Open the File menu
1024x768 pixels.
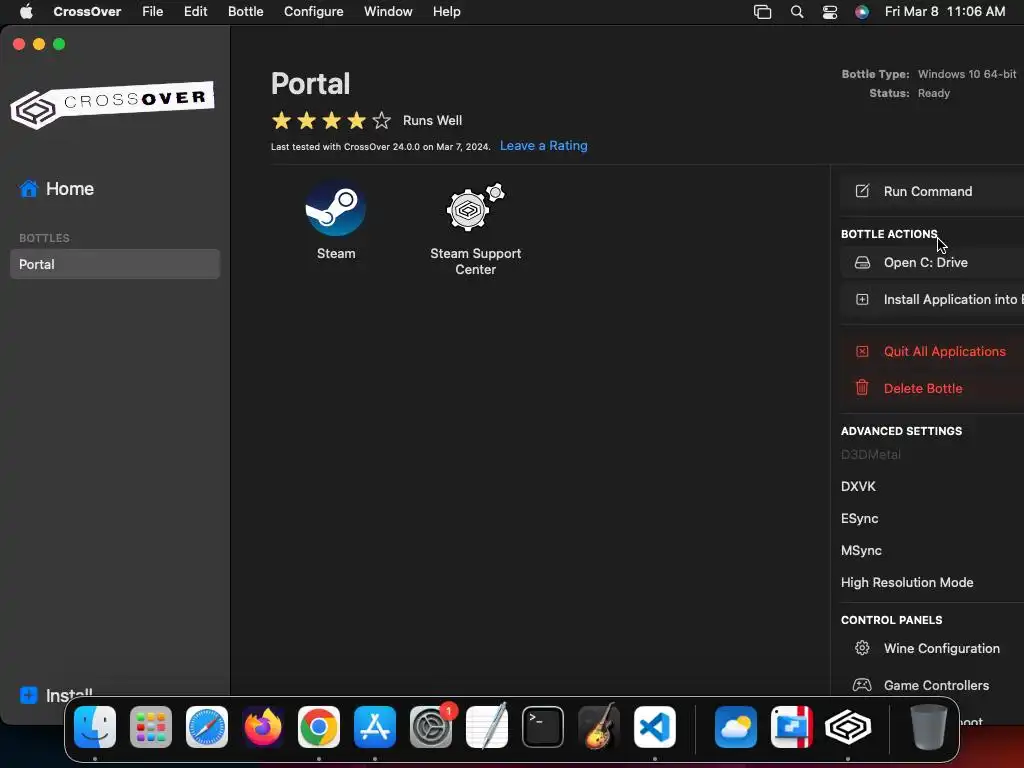tap(152, 12)
